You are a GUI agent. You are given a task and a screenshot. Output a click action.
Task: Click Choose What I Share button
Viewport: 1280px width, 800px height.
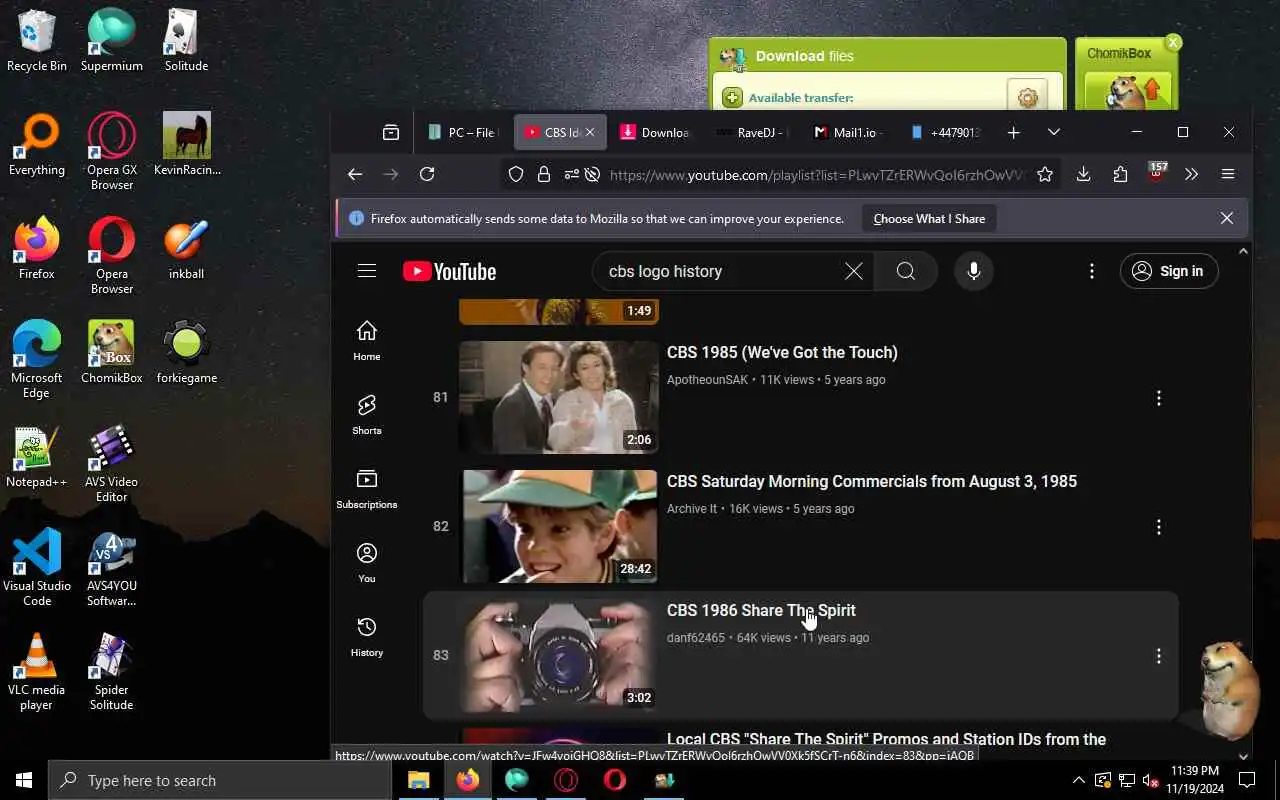(929, 218)
